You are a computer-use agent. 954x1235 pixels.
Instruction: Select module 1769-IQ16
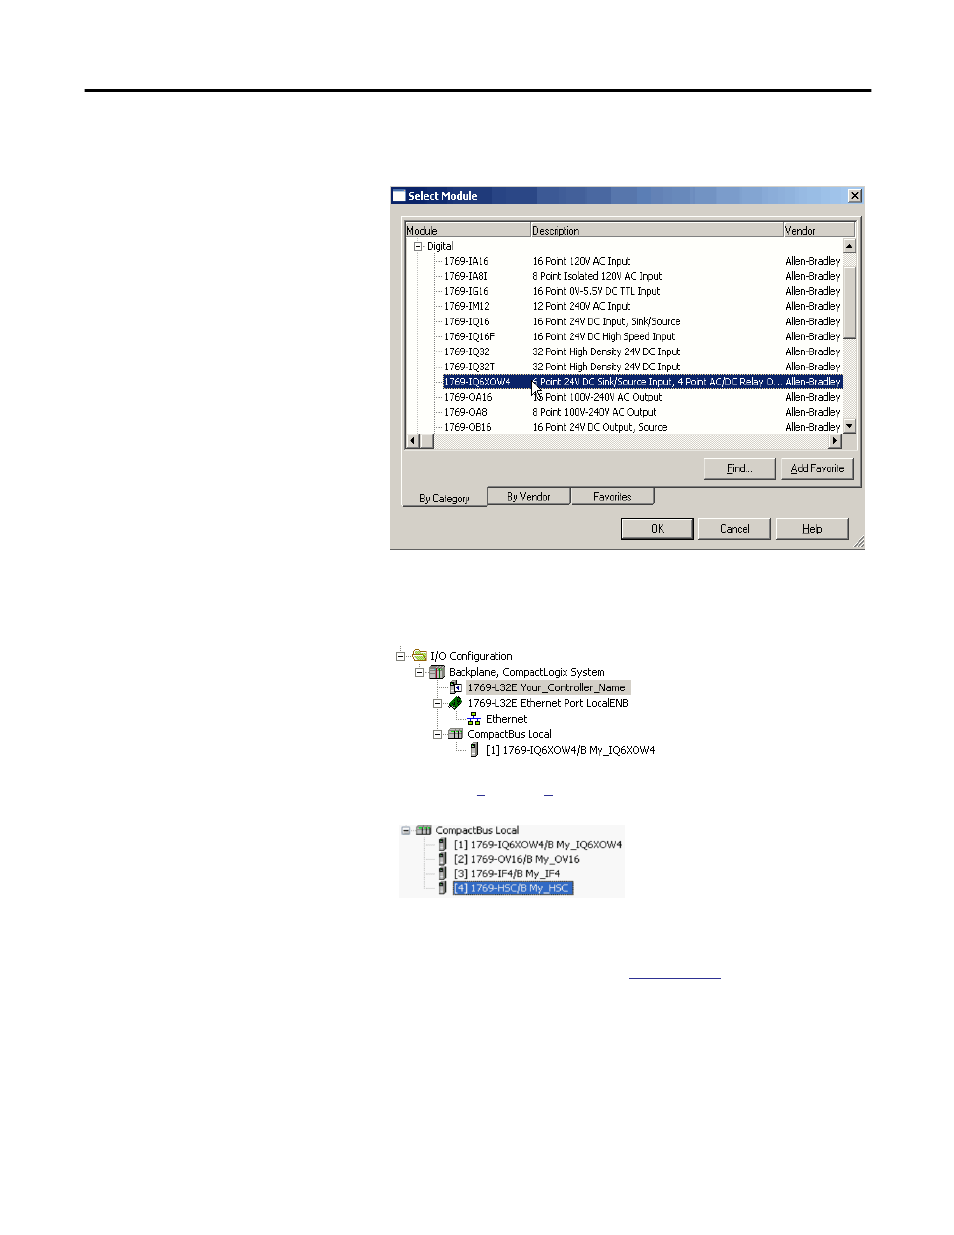[x=467, y=321]
